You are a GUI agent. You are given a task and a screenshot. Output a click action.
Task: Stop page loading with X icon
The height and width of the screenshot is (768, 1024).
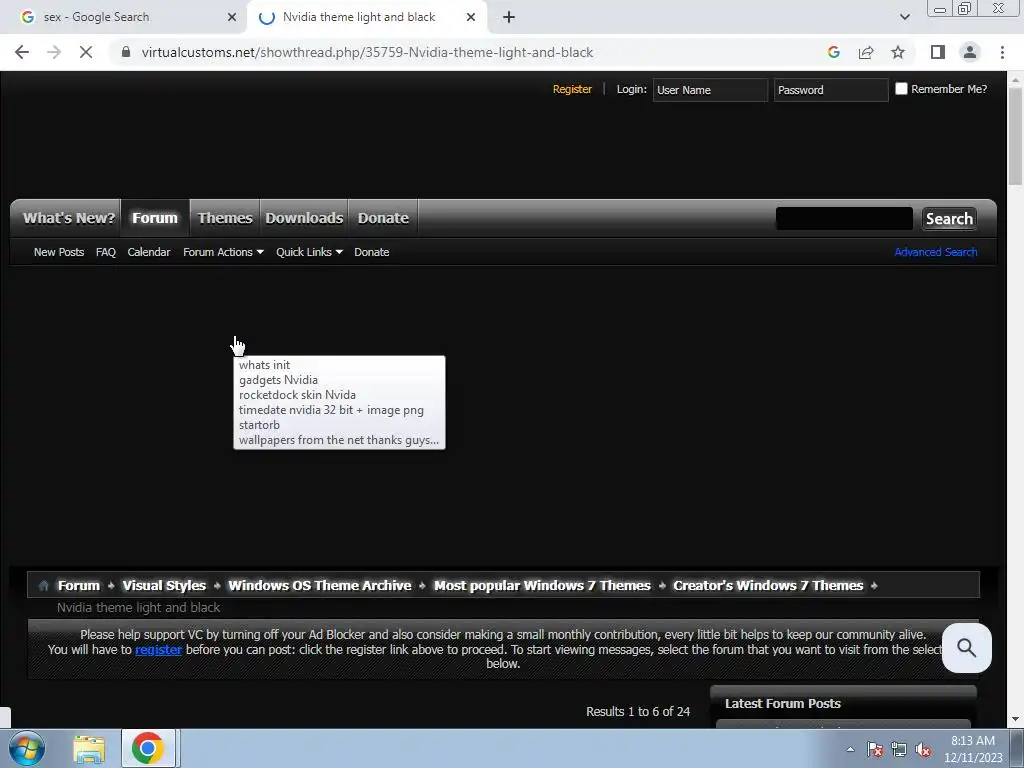[86, 52]
